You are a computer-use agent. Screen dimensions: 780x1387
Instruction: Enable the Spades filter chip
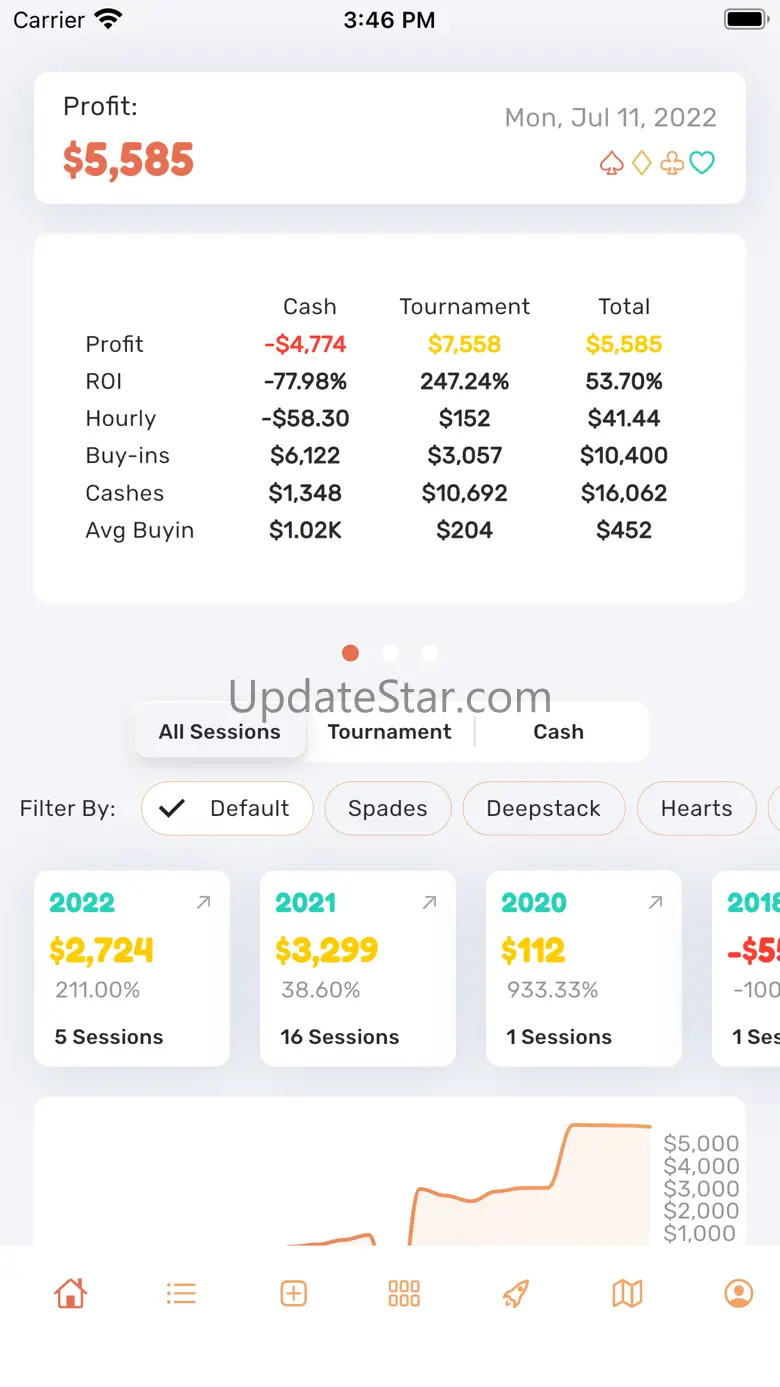[x=387, y=808]
